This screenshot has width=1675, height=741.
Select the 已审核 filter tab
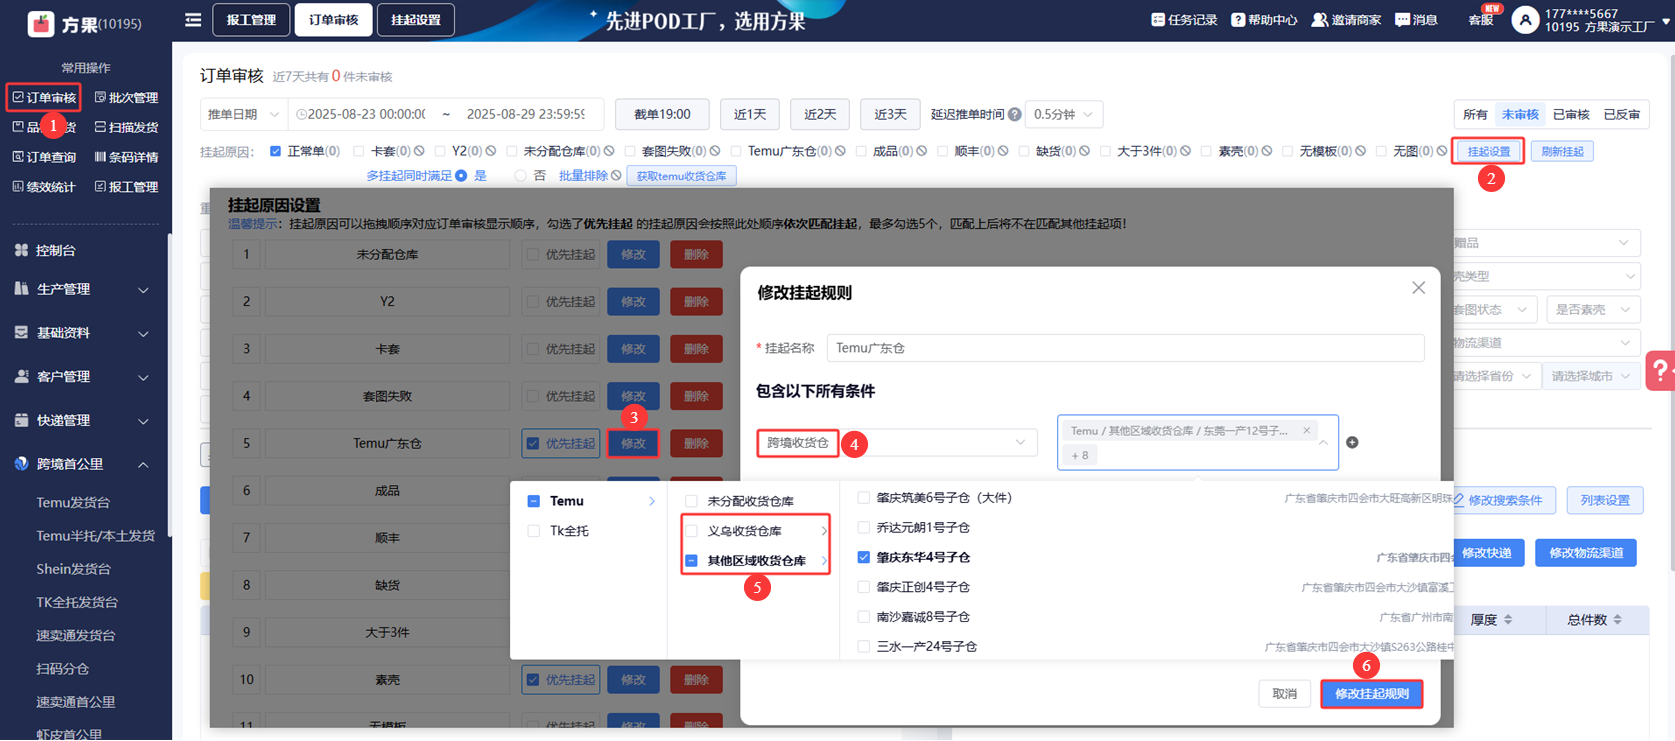tap(1570, 115)
